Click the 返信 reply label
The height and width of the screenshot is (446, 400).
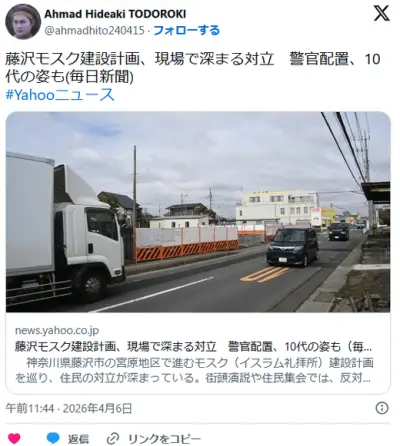pyautogui.click(x=78, y=439)
